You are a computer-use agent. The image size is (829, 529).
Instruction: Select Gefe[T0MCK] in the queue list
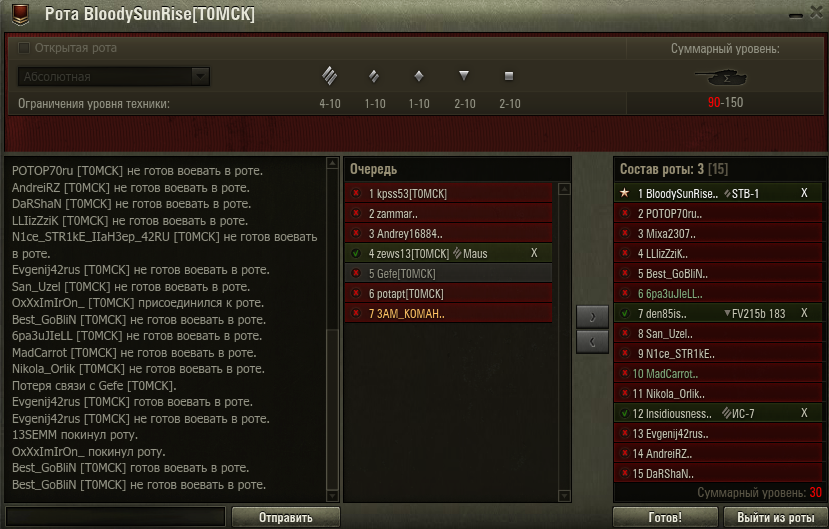click(x=448, y=274)
